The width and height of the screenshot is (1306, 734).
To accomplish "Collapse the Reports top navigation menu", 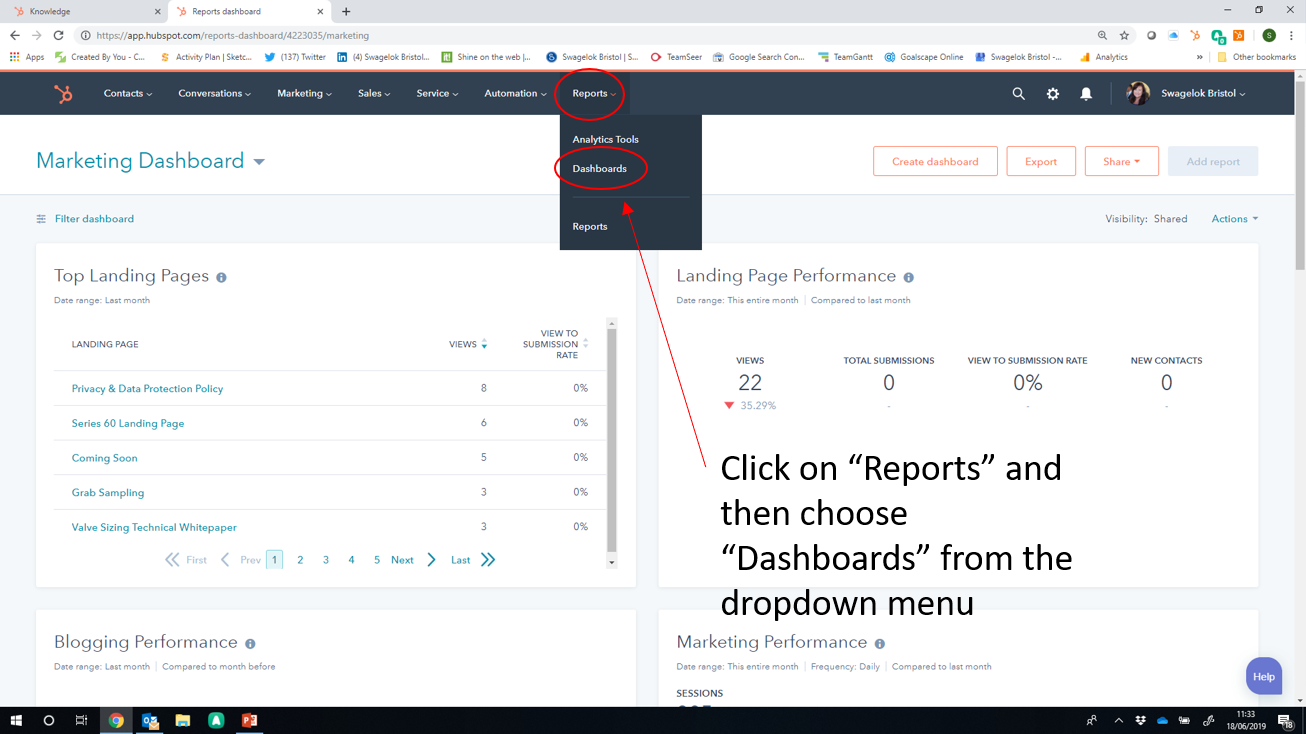I will (x=594, y=94).
